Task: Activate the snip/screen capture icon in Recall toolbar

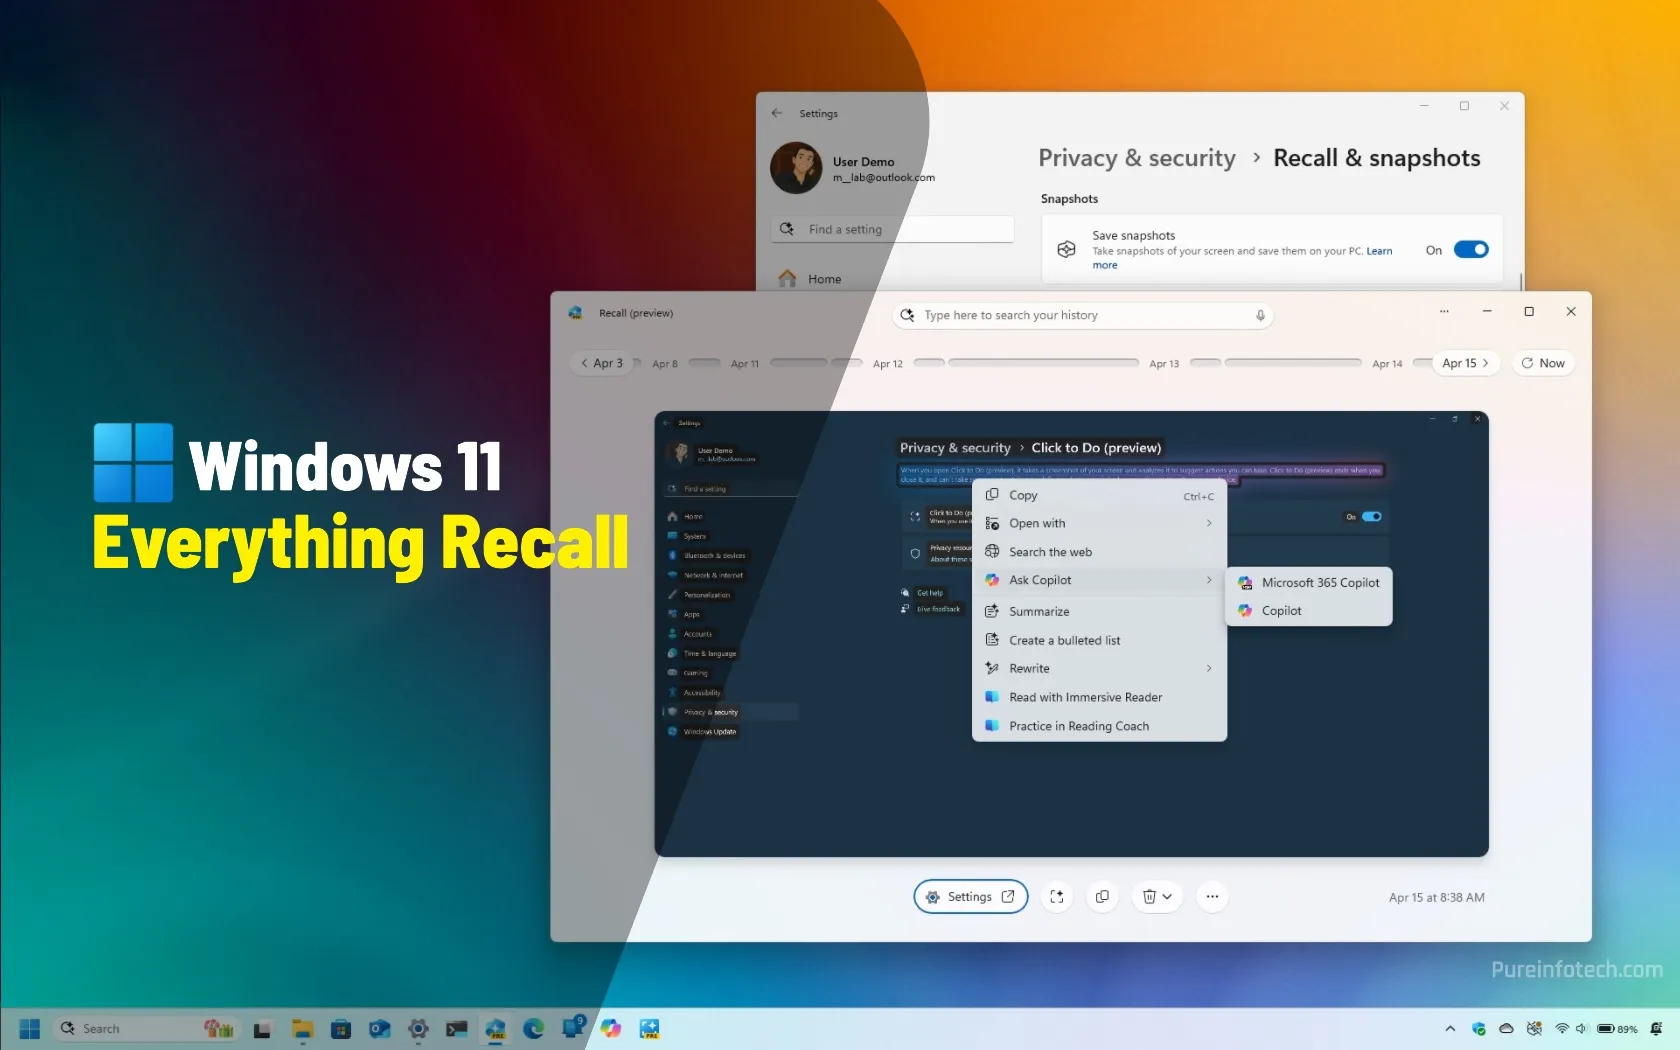Action: pos(1057,897)
